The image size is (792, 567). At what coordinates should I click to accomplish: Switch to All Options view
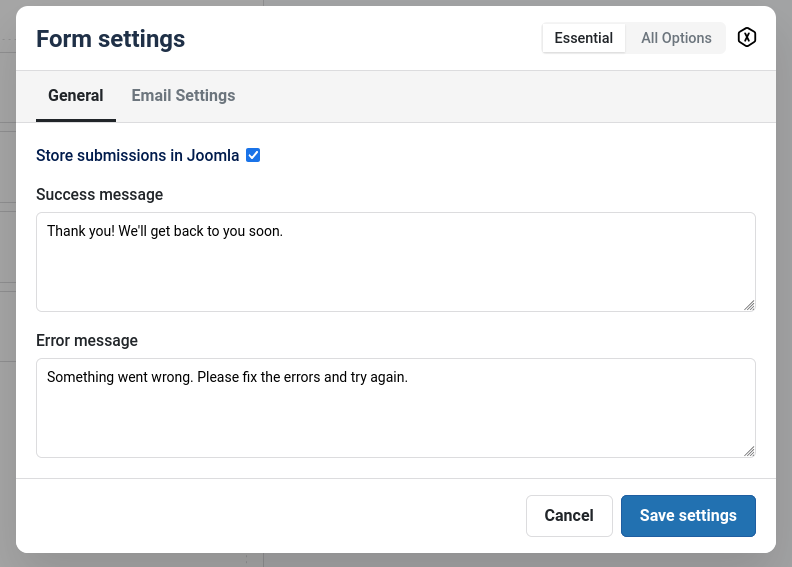pyautogui.click(x=676, y=38)
